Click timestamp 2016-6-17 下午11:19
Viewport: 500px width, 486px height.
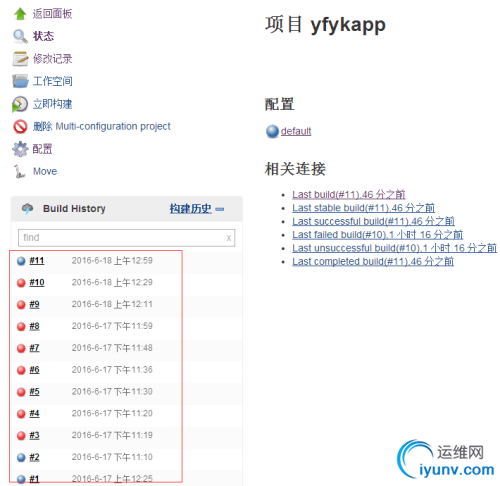click(x=112, y=435)
